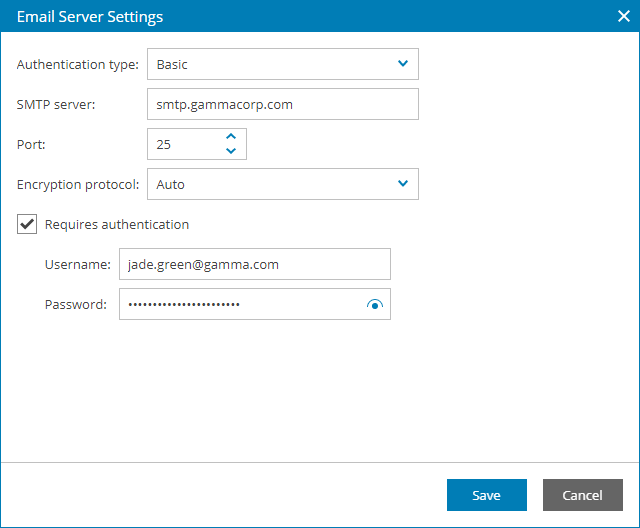Close the Email Server Settings dialog
Screen dimensions: 640x528
tap(622, 16)
